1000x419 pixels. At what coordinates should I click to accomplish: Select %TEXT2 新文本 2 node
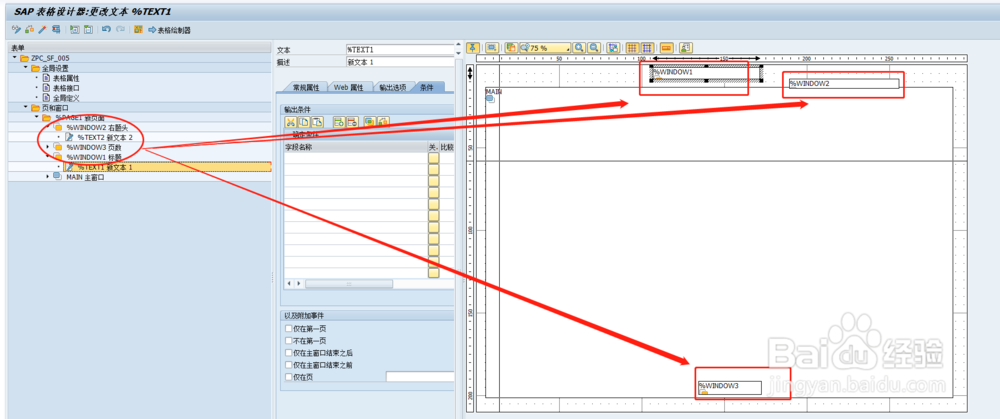point(105,137)
